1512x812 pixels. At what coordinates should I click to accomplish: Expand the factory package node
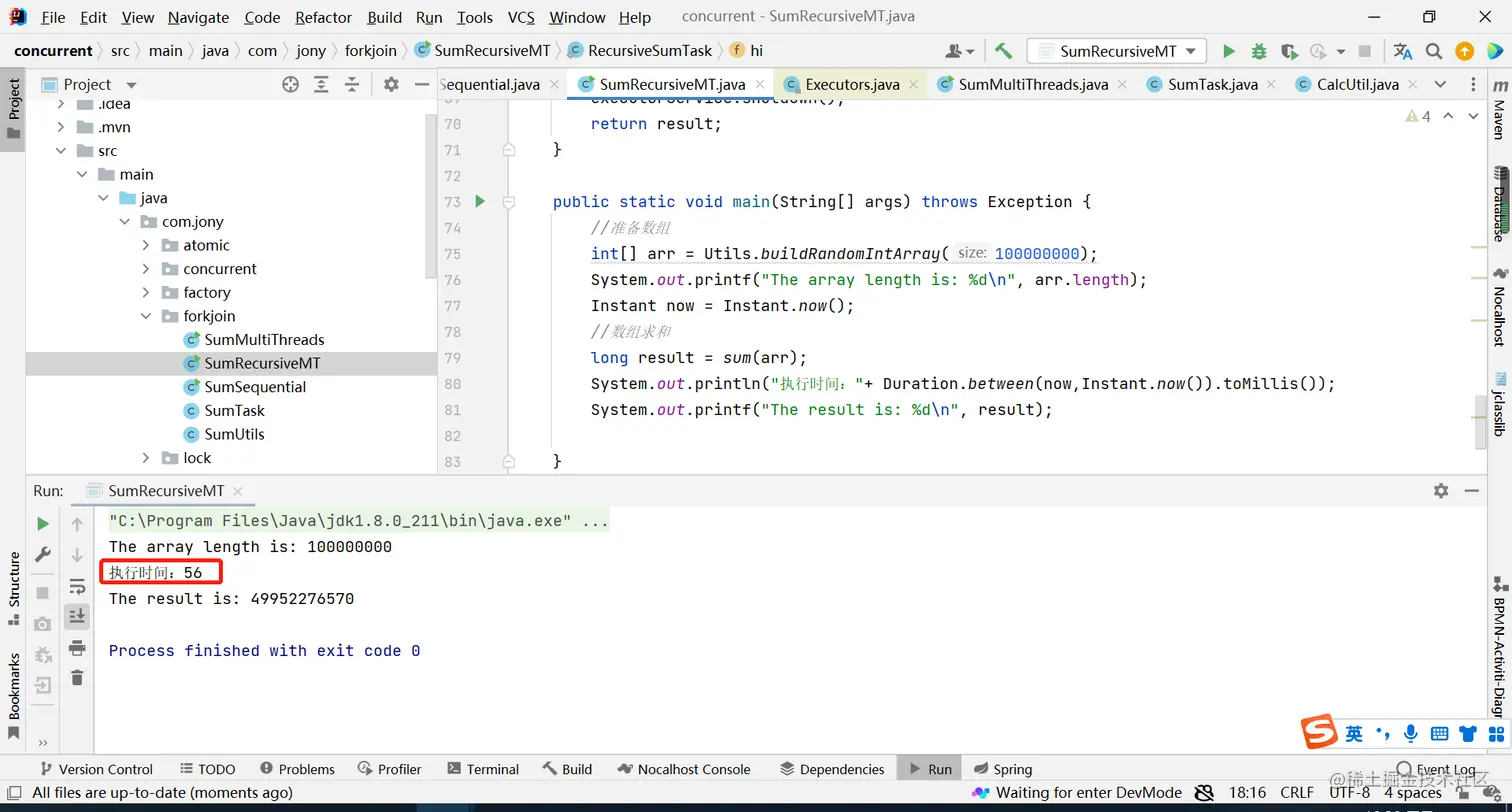[146, 293]
